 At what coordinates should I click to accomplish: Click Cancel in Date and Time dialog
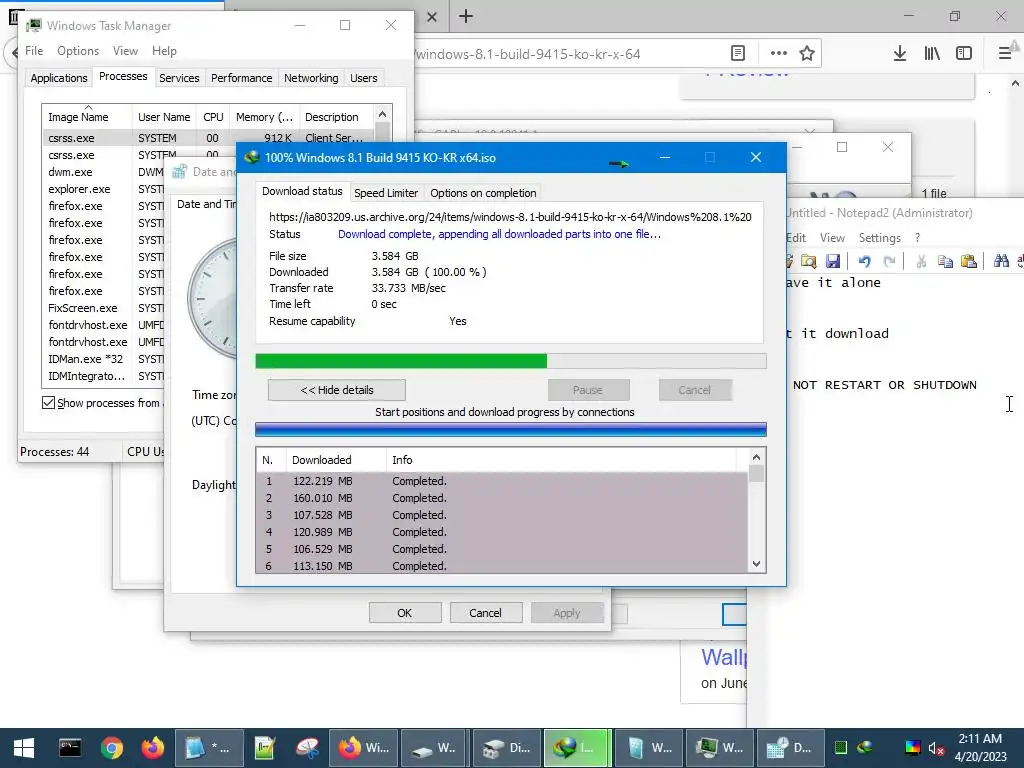click(x=485, y=613)
